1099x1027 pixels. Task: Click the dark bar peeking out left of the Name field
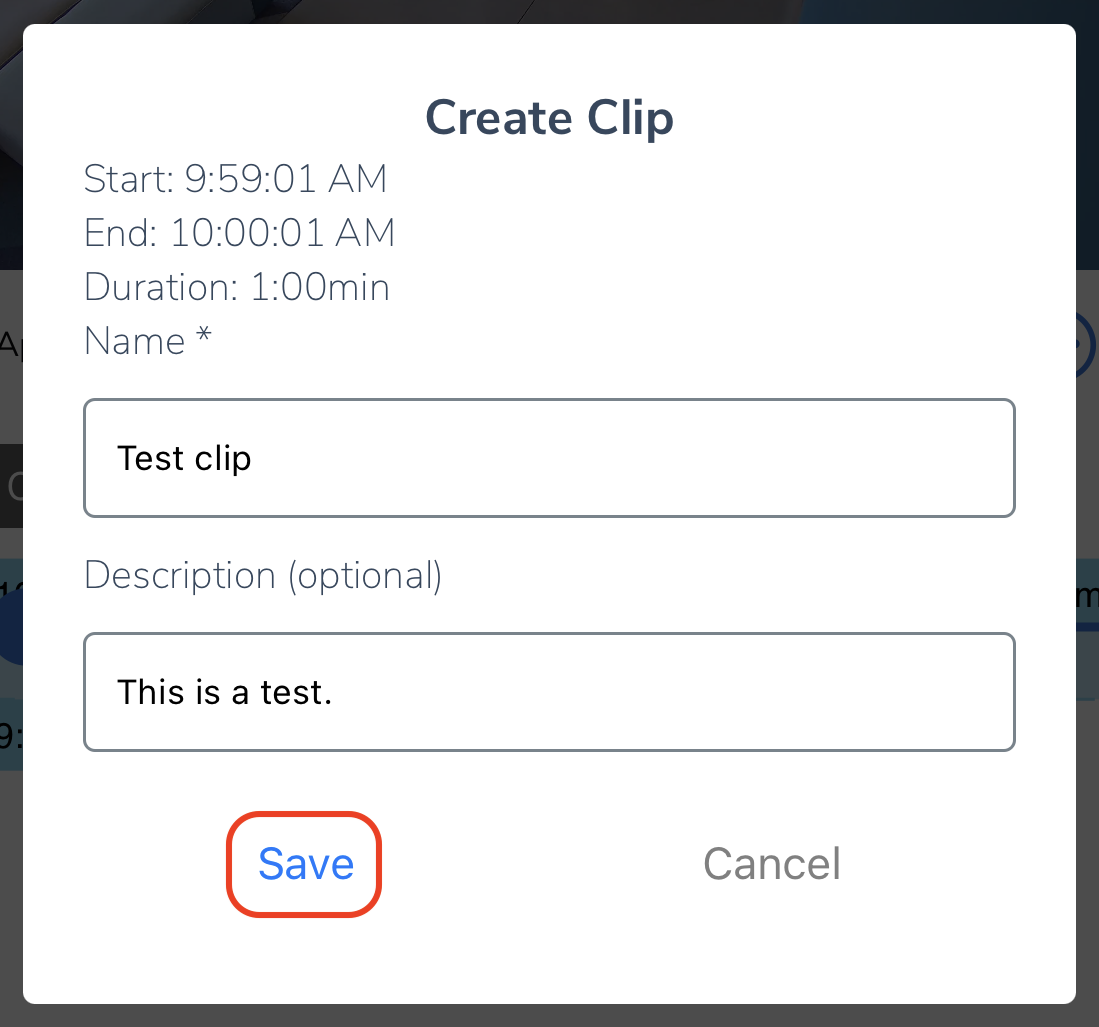(11, 485)
